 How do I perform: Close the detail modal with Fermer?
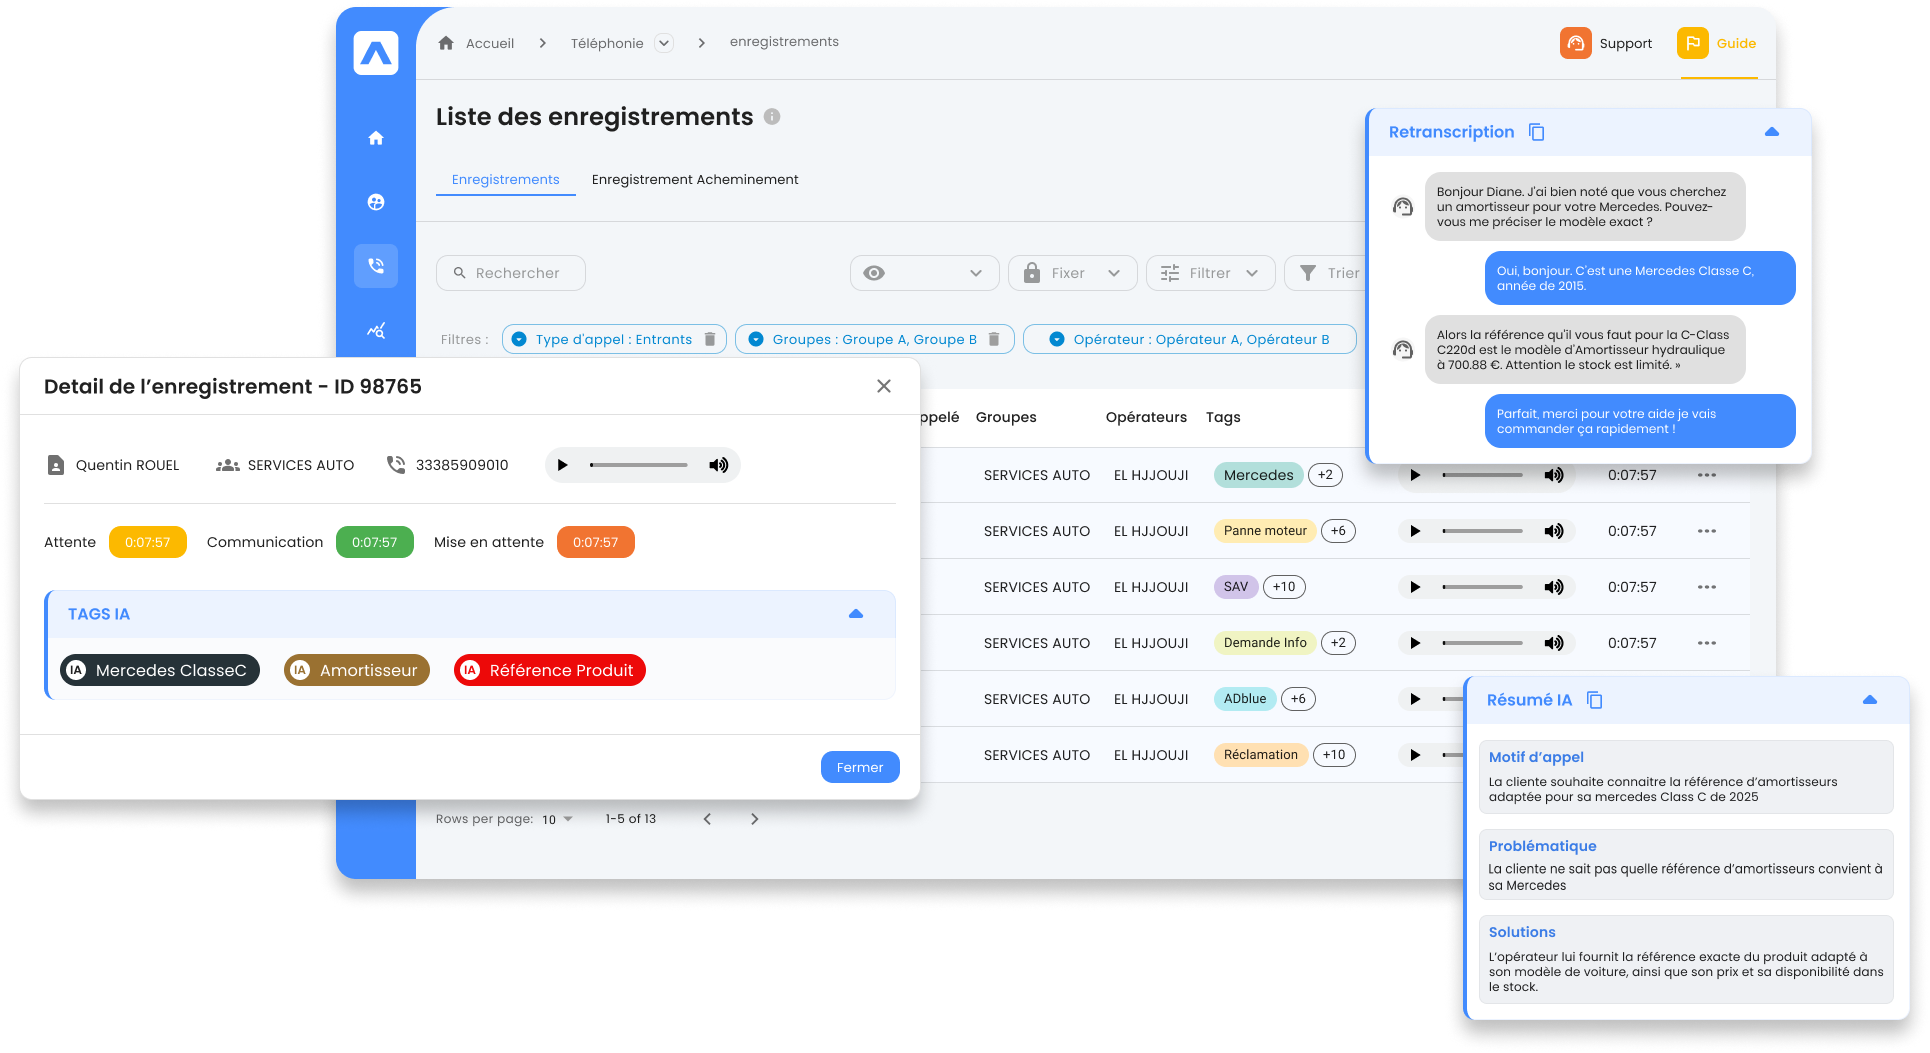(x=859, y=767)
